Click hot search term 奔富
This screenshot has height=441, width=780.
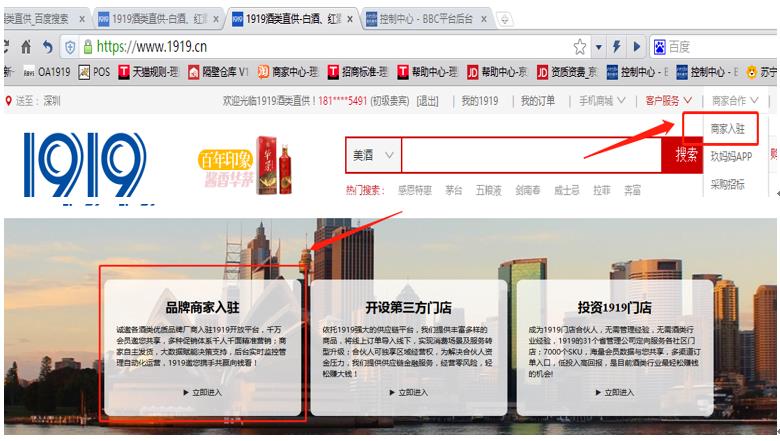pyautogui.click(x=632, y=190)
